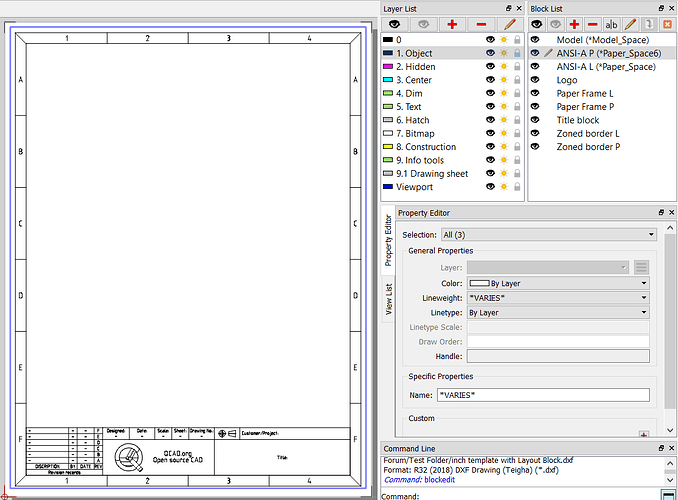Switch to the View List tab

(389, 298)
